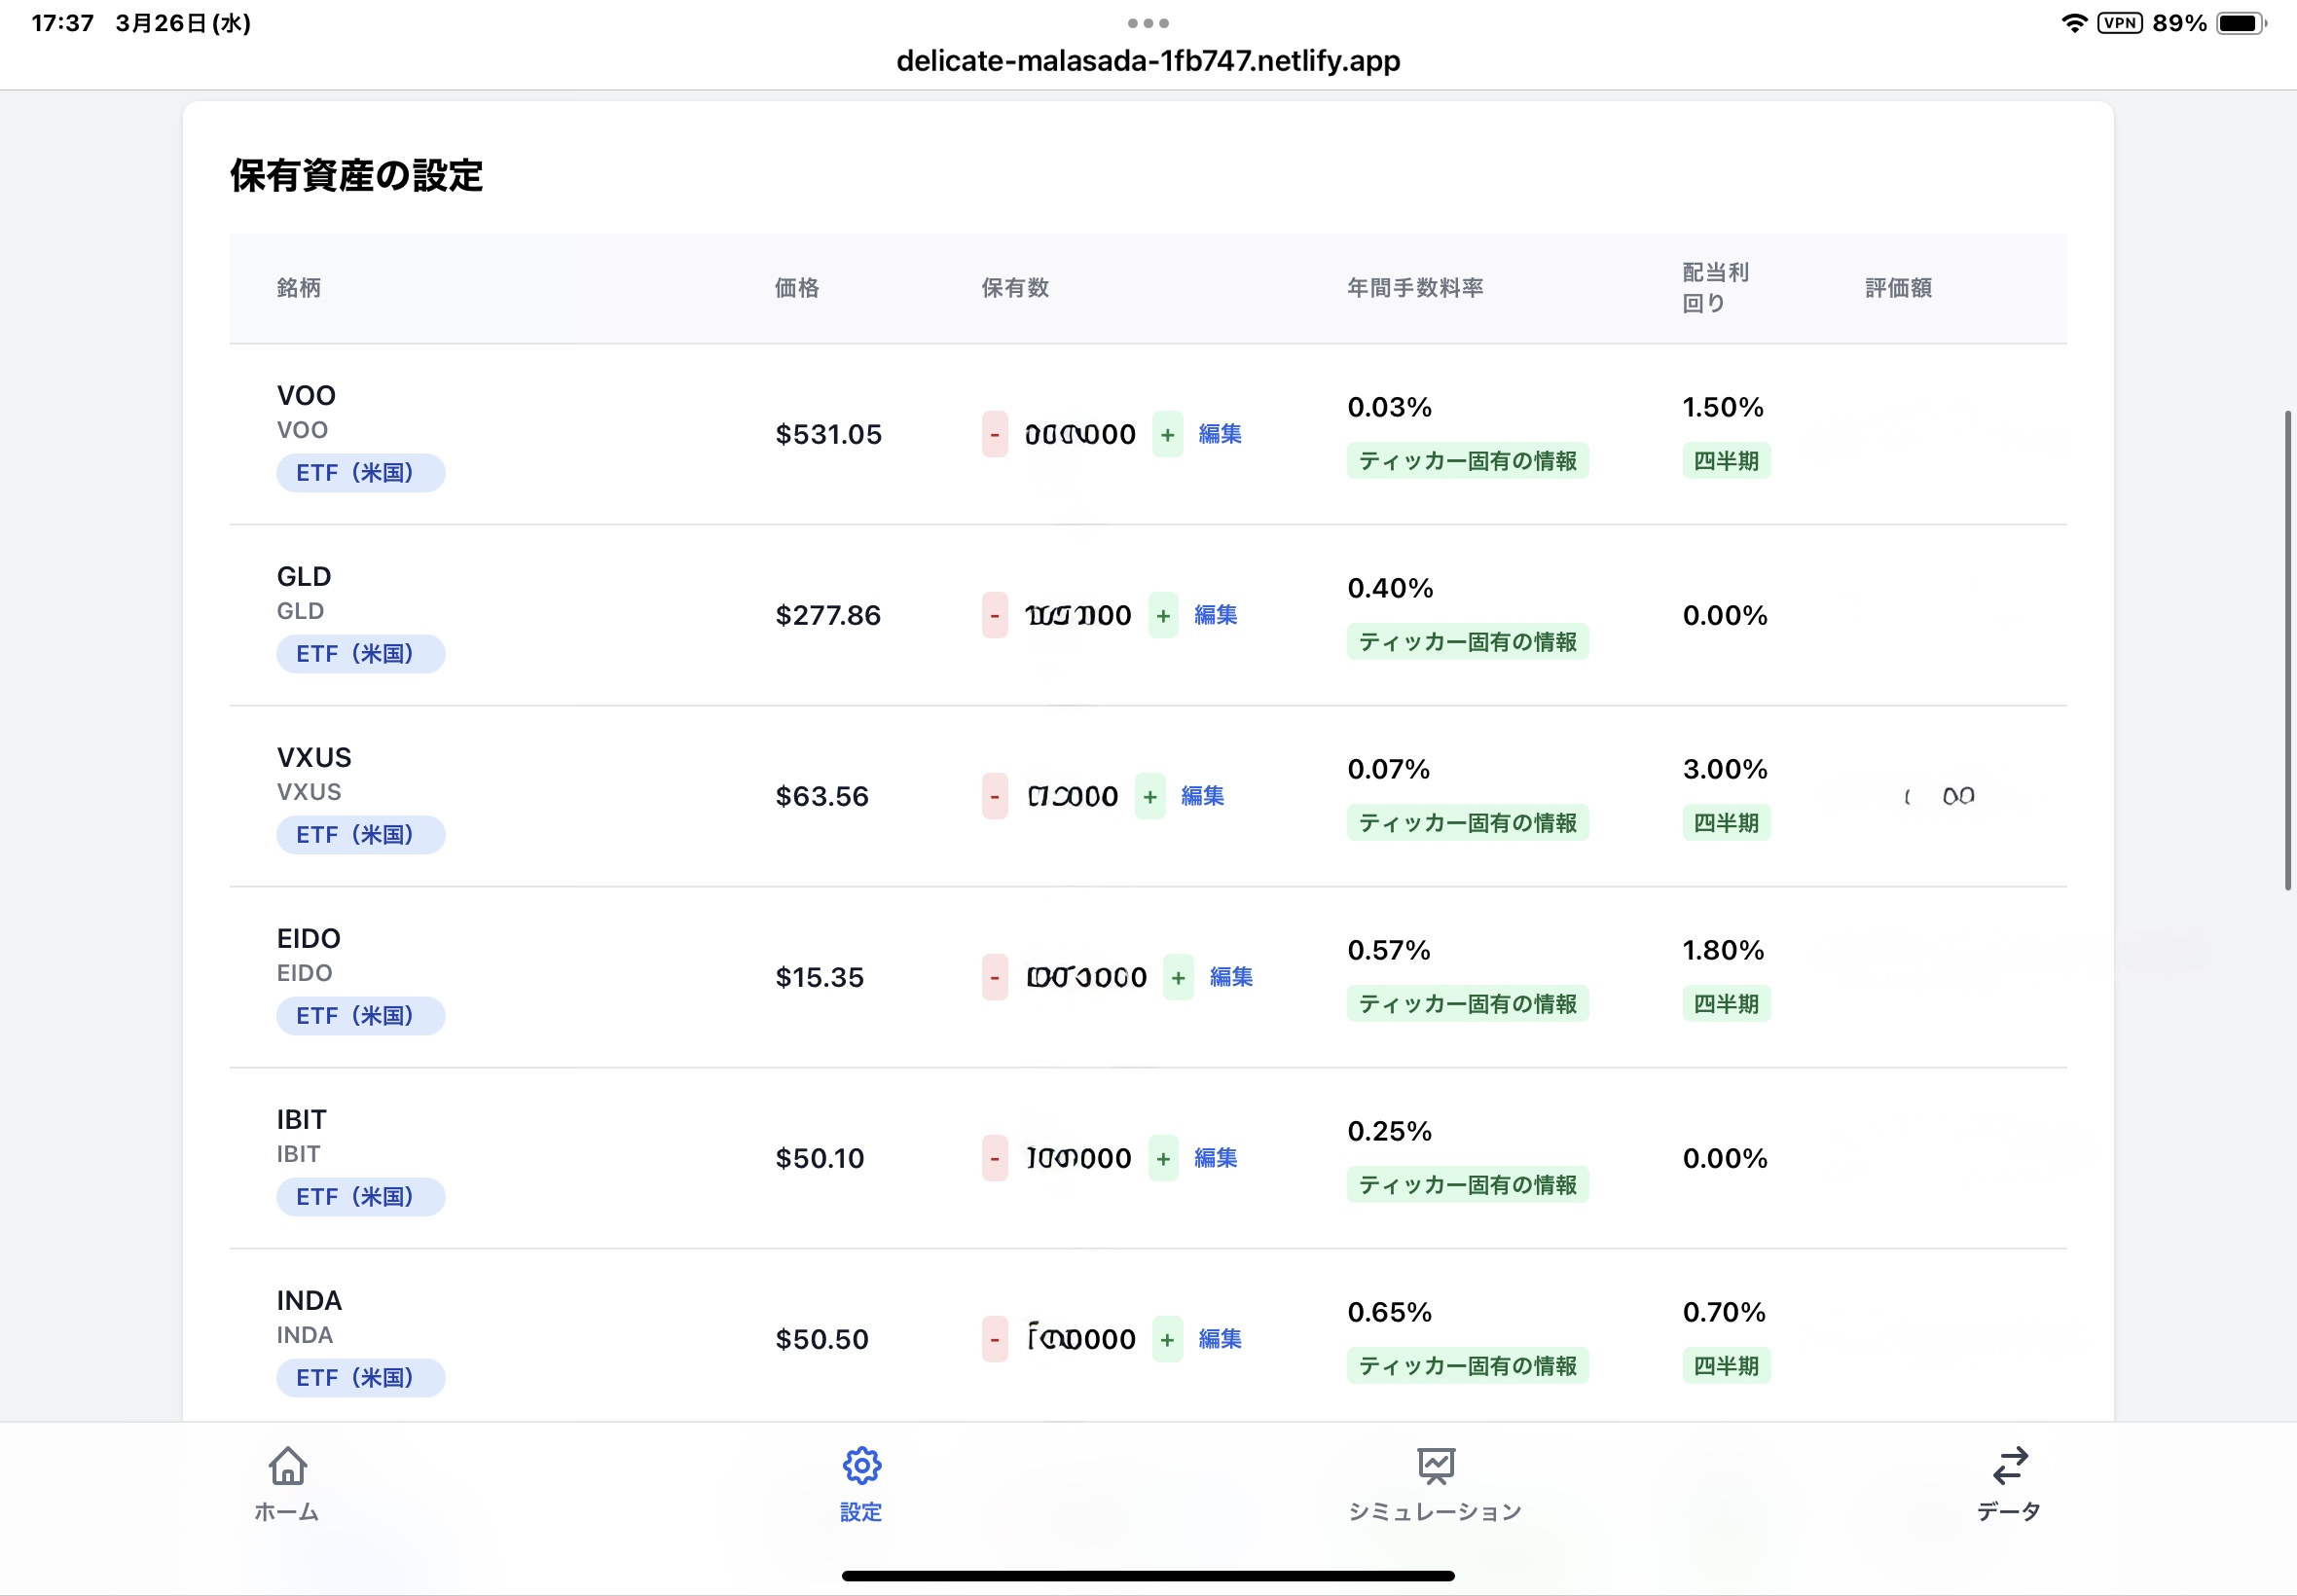Click the 年間手数料率 column header
The image size is (2297, 1596).
pyautogui.click(x=1415, y=288)
